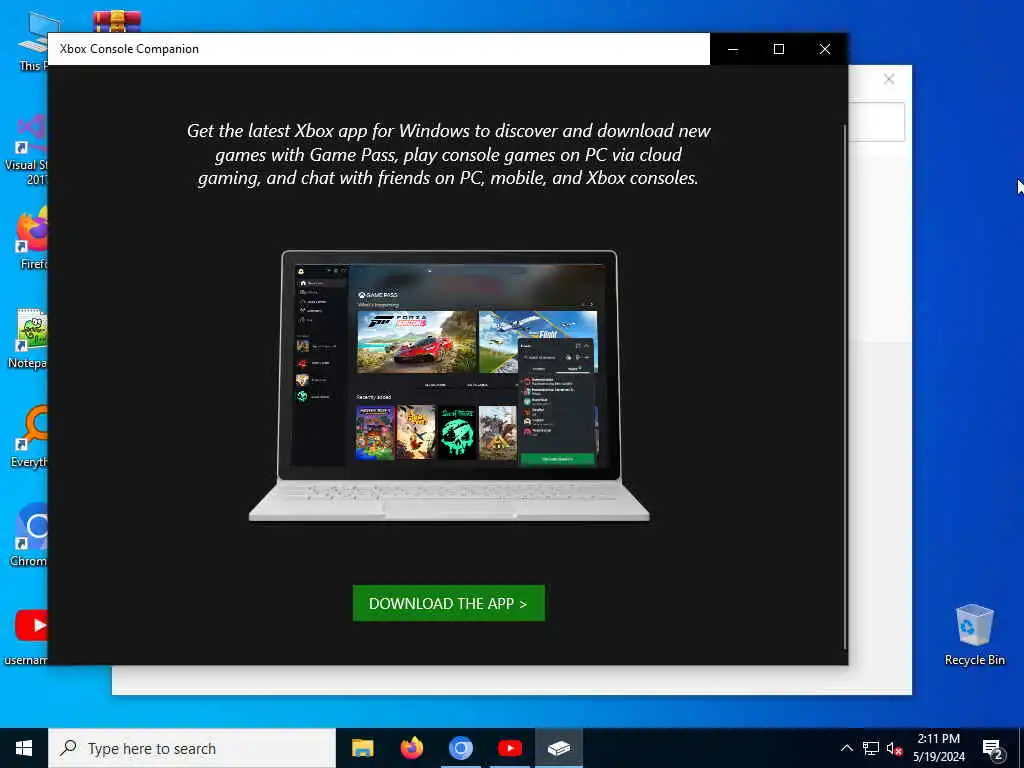The image size is (1024, 768).
Task: Open the Windows Start menu
Action: (x=24, y=748)
